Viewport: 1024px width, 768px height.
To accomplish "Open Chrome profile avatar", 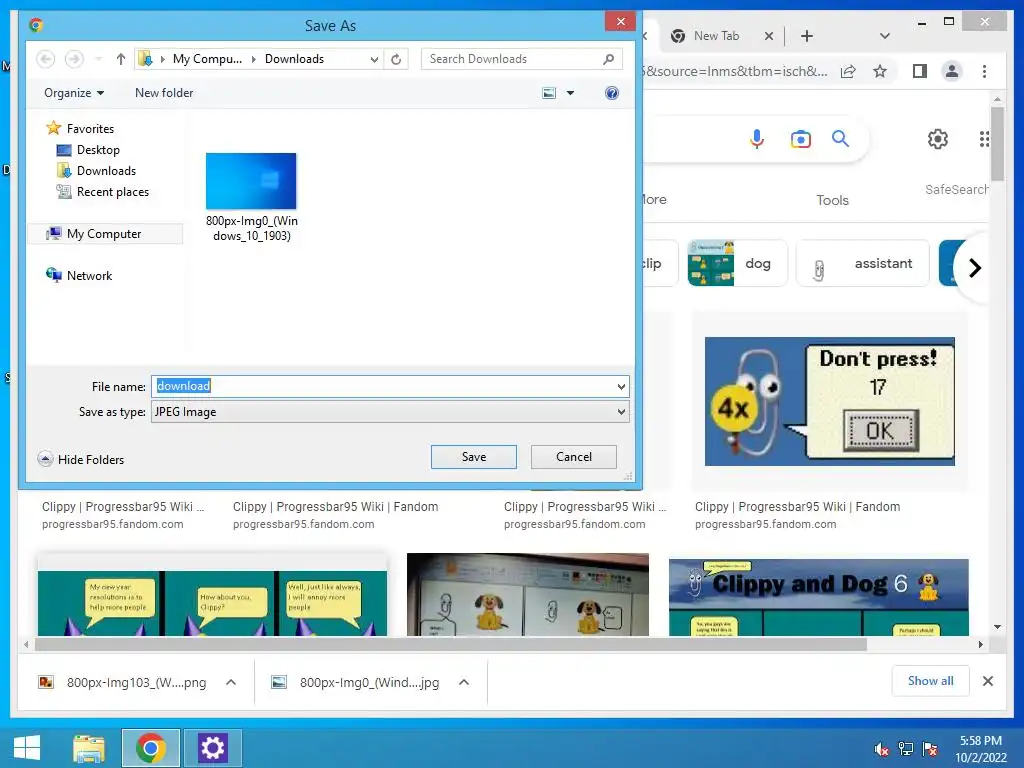I will [x=952, y=71].
